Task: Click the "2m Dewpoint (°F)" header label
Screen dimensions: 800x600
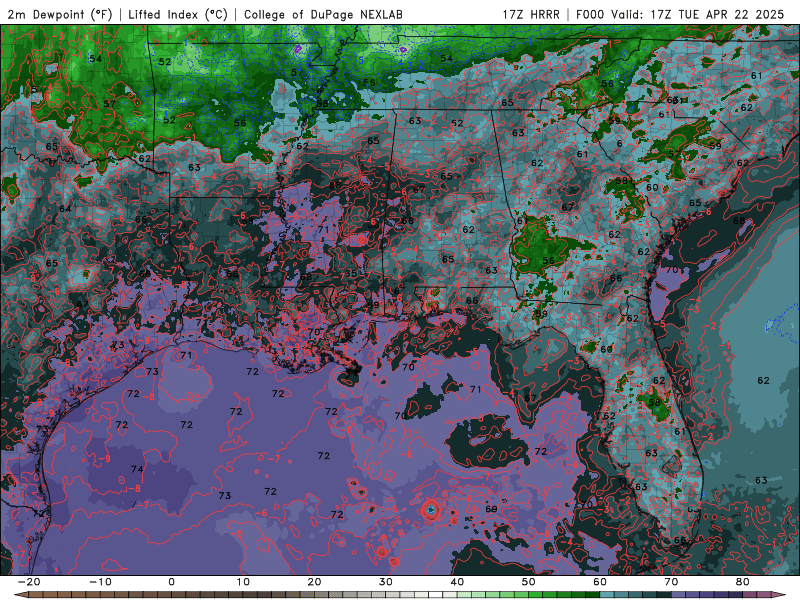Action: click(x=60, y=14)
